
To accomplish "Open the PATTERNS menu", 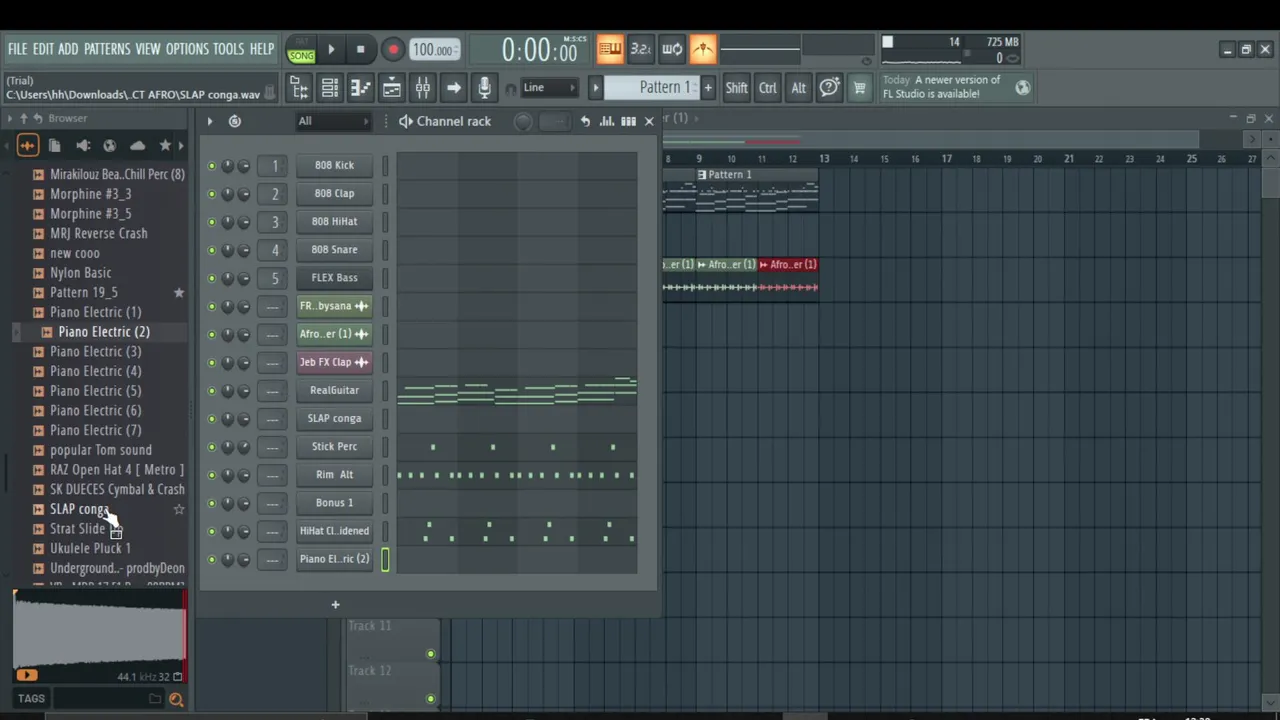I will point(107,49).
